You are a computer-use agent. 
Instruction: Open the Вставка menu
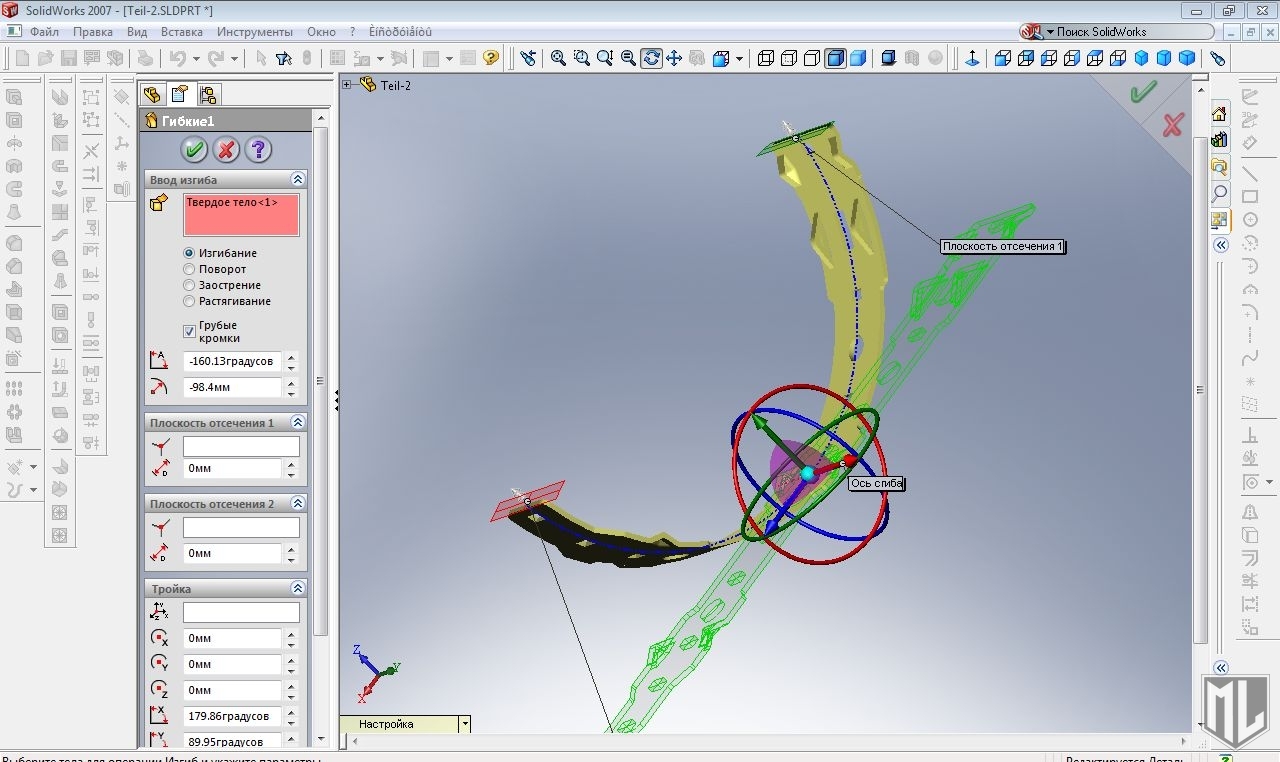pyautogui.click(x=181, y=32)
